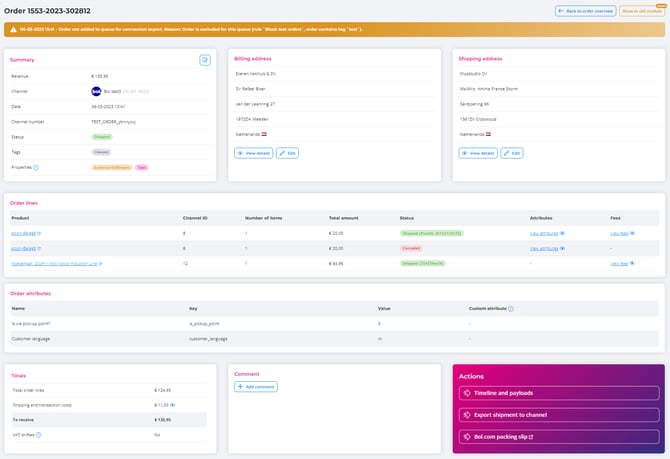Click Netherlands flag in Billing address
The image size is (670, 459).
click(264, 134)
